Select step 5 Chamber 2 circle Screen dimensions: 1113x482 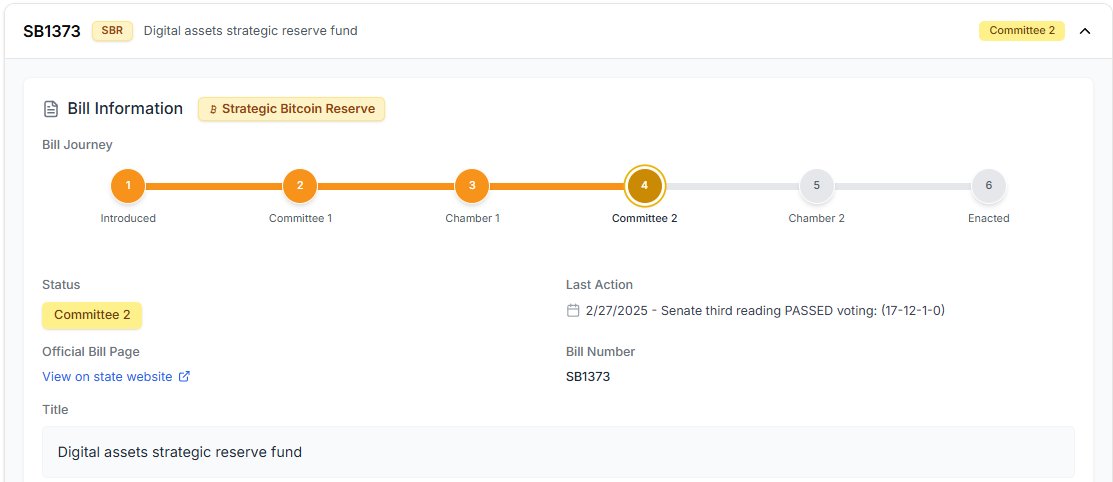(x=817, y=185)
